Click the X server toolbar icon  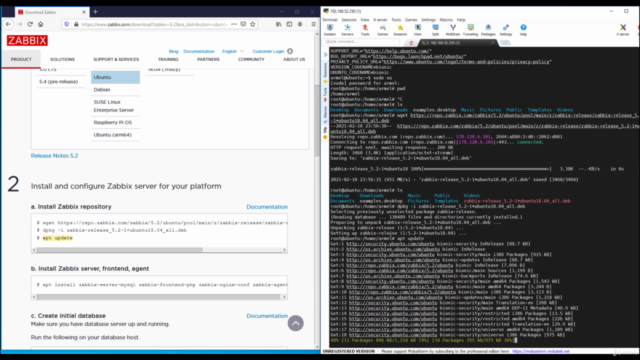tap(623, 29)
